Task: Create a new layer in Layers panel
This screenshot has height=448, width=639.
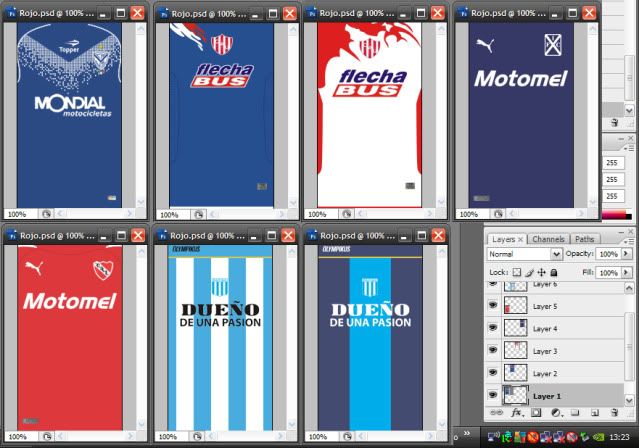Action: pos(595,413)
